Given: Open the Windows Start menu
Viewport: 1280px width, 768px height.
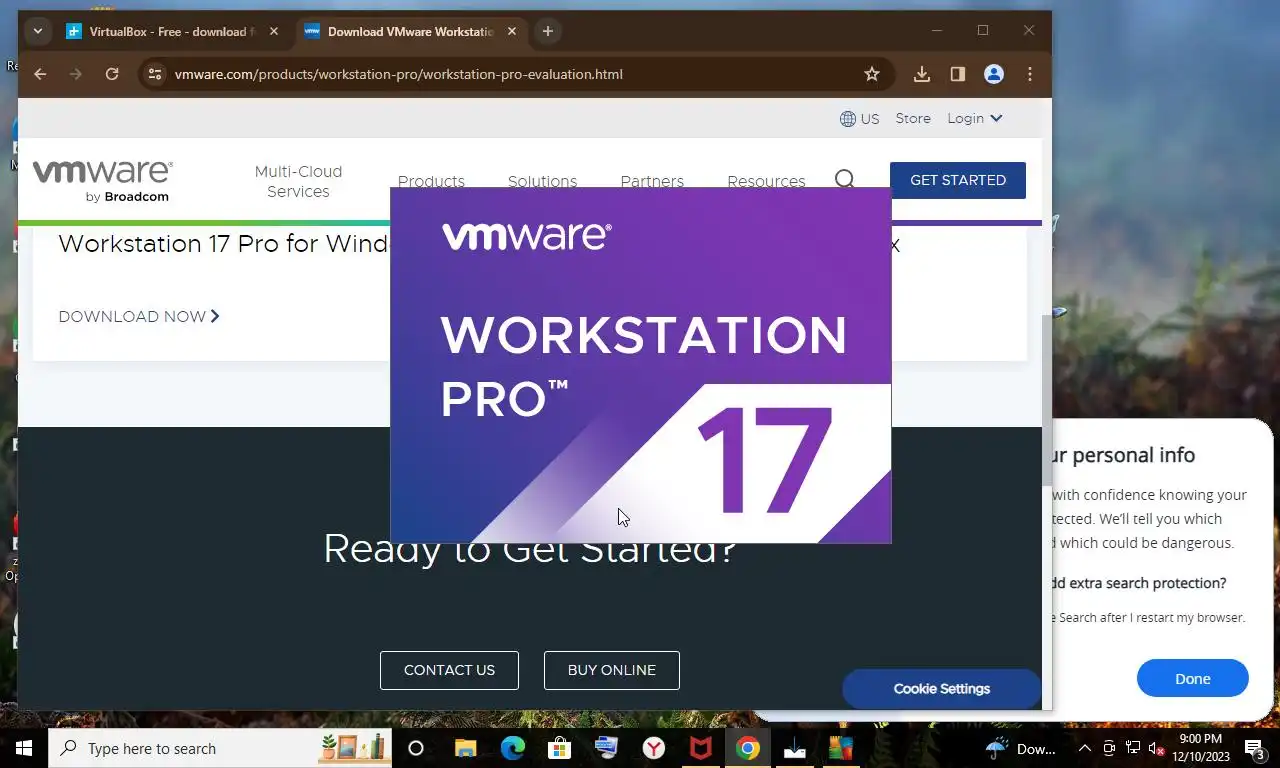Looking at the screenshot, I should click(x=23, y=748).
